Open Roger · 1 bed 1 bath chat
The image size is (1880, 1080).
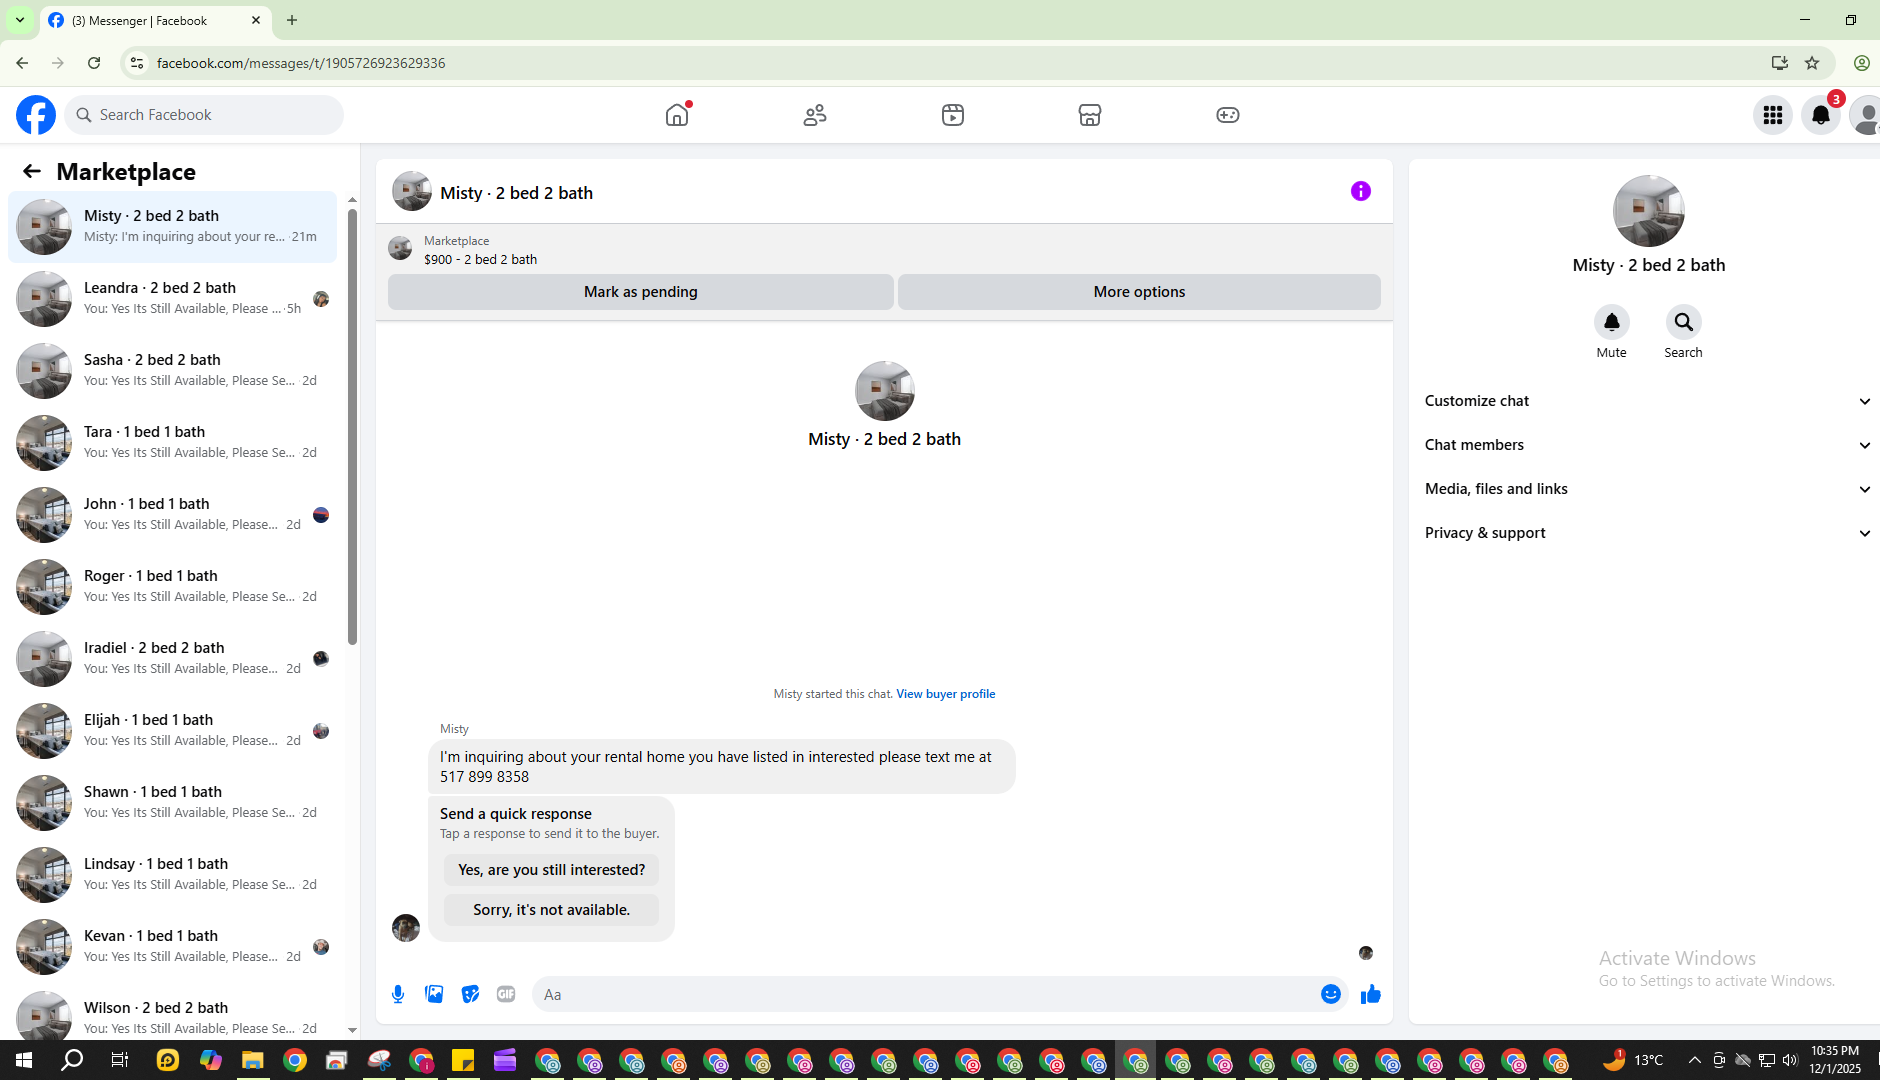(x=172, y=587)
